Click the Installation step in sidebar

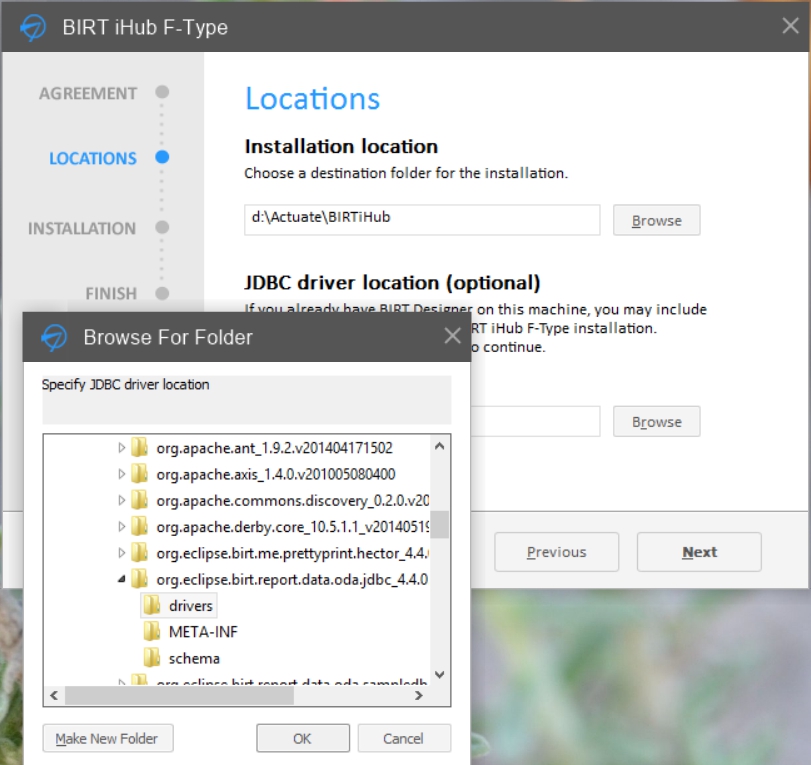click(x=82, y=228)
